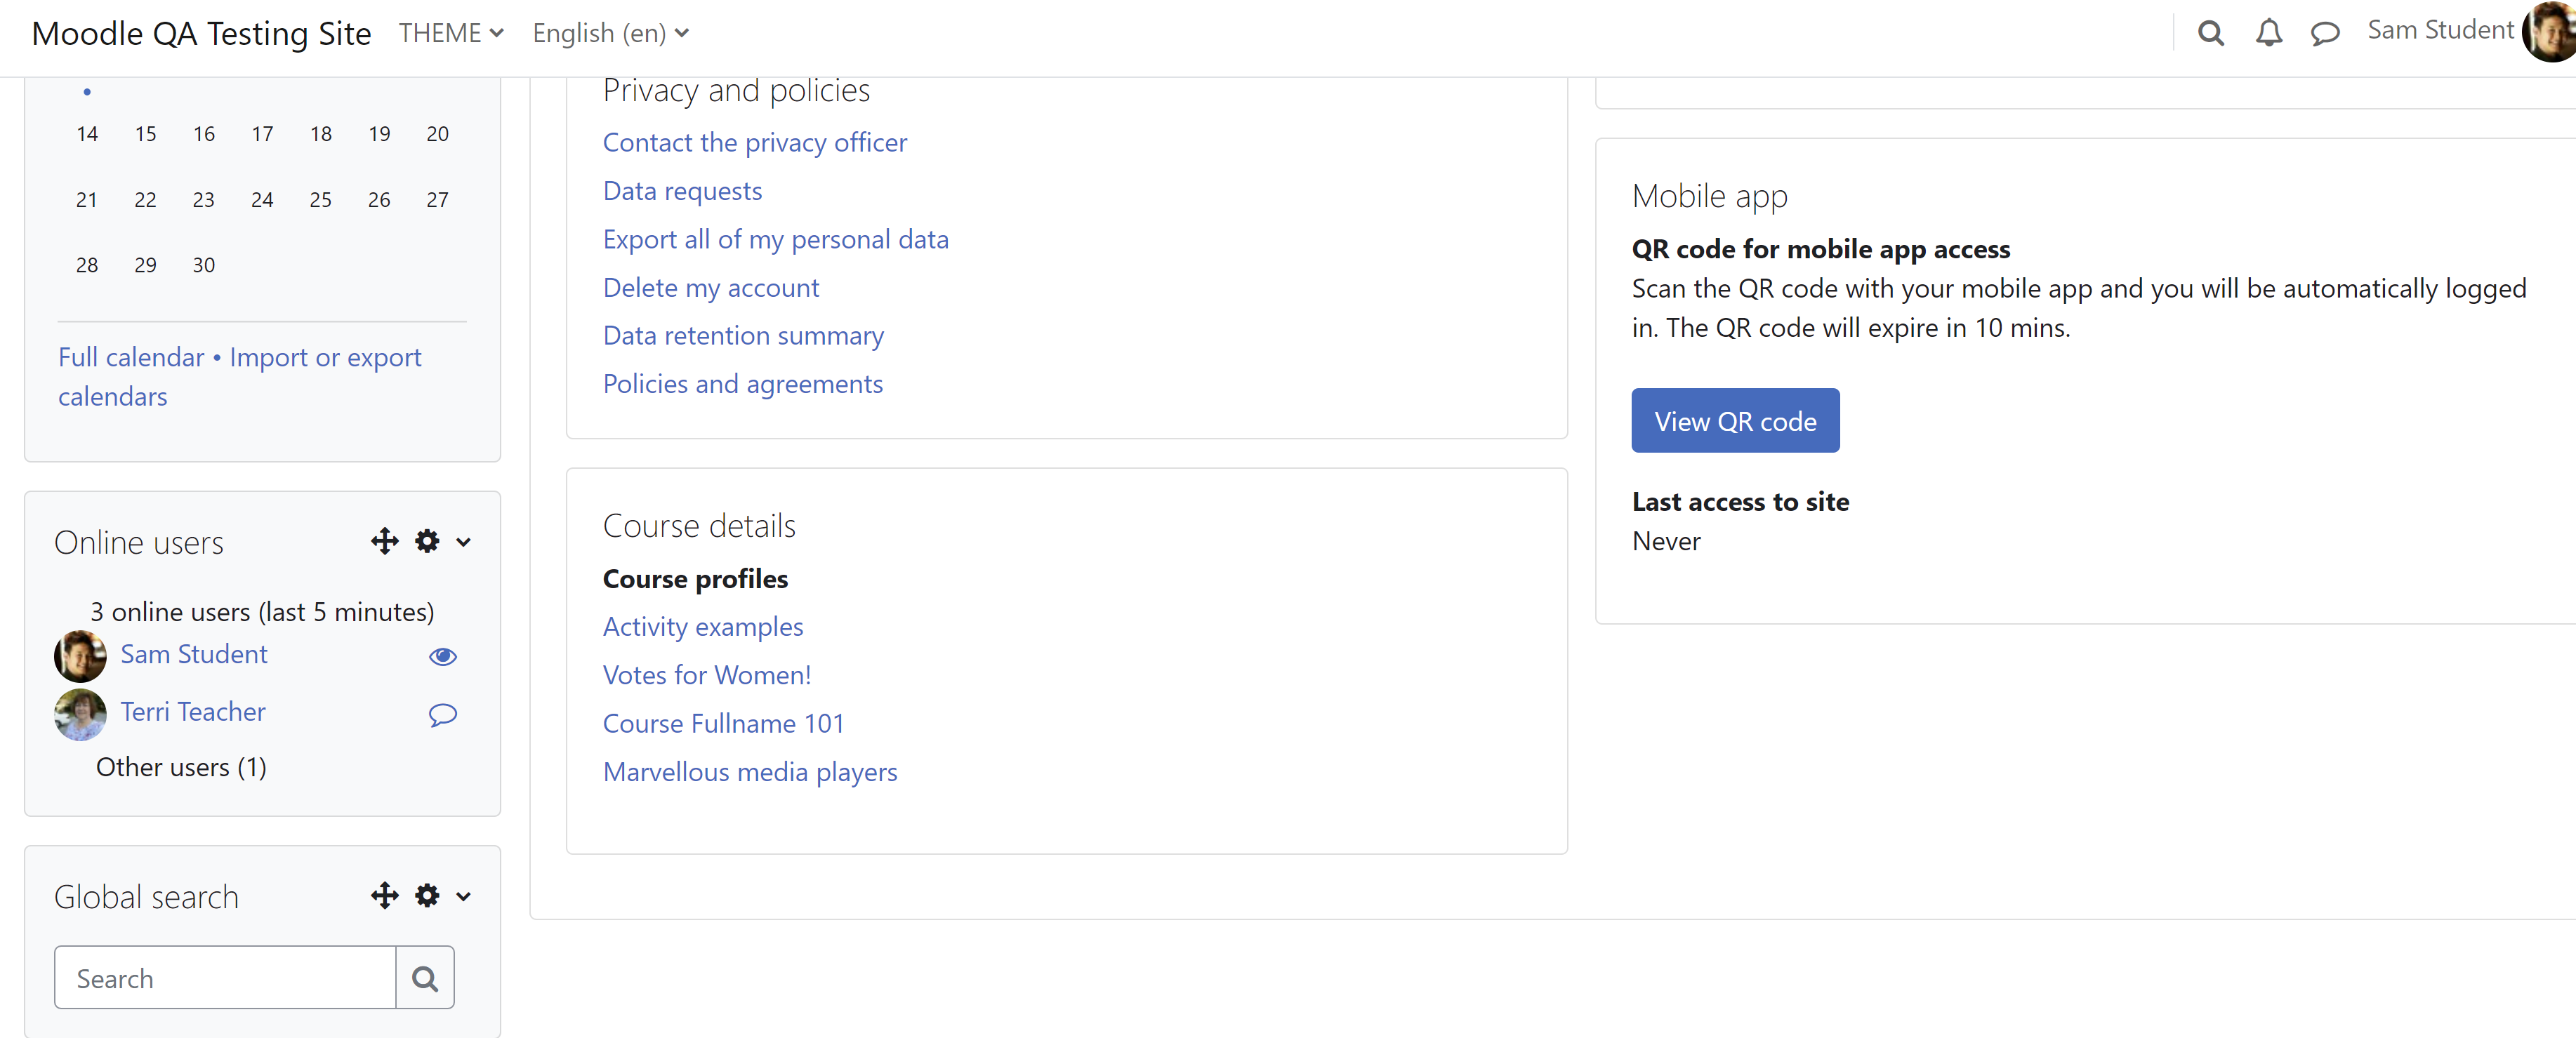This screenshot has height=1038, width=2576.
Task: Toggle Sam Student's online visibility eye icon
Action: point(443,656)
